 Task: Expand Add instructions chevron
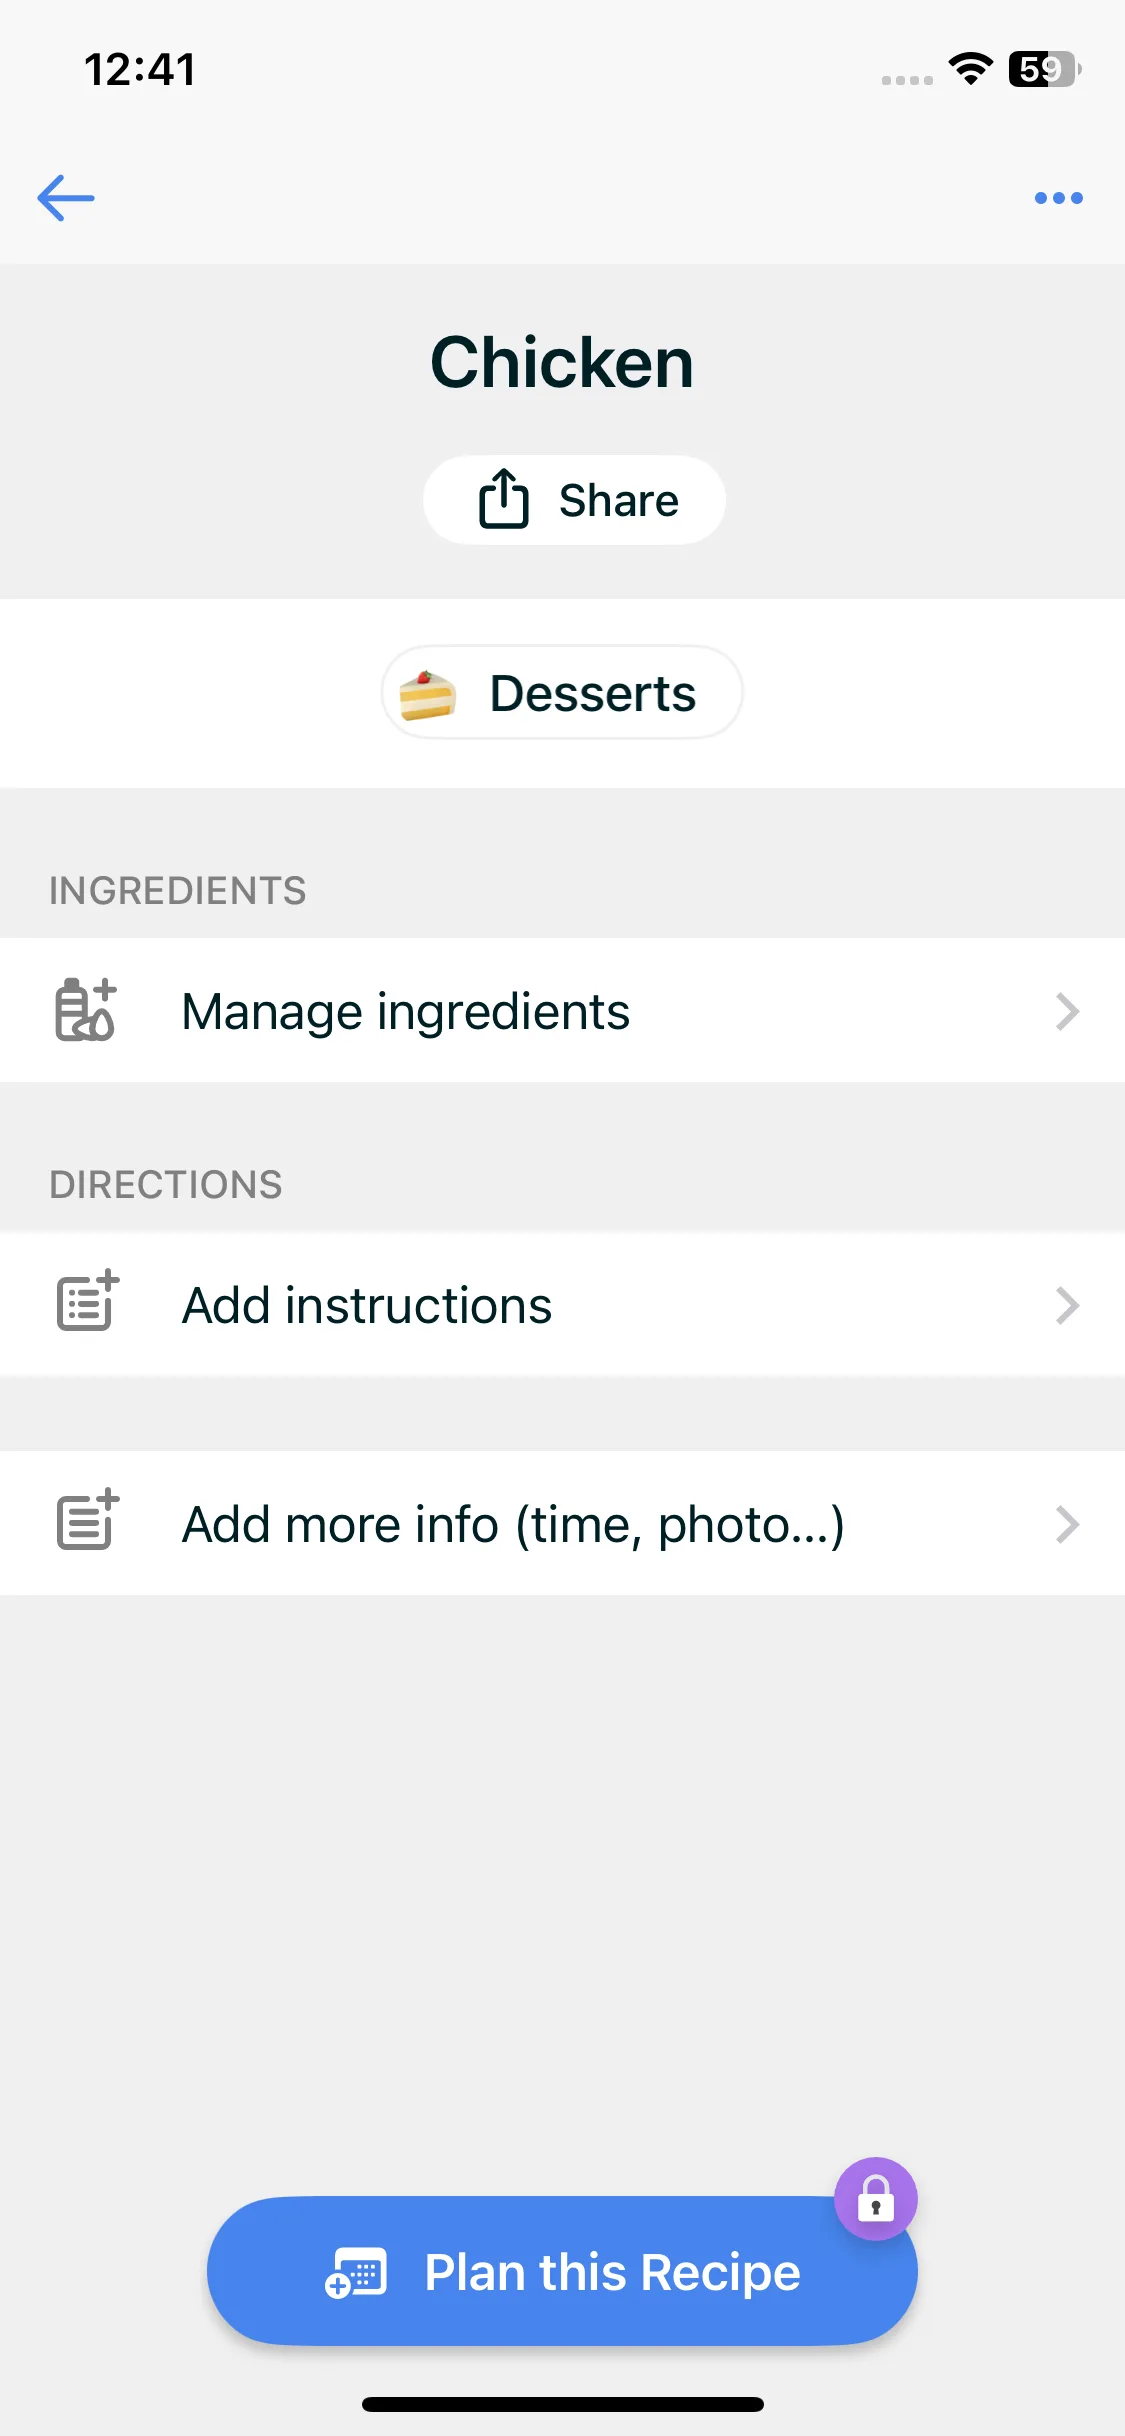[1067, 1305]
